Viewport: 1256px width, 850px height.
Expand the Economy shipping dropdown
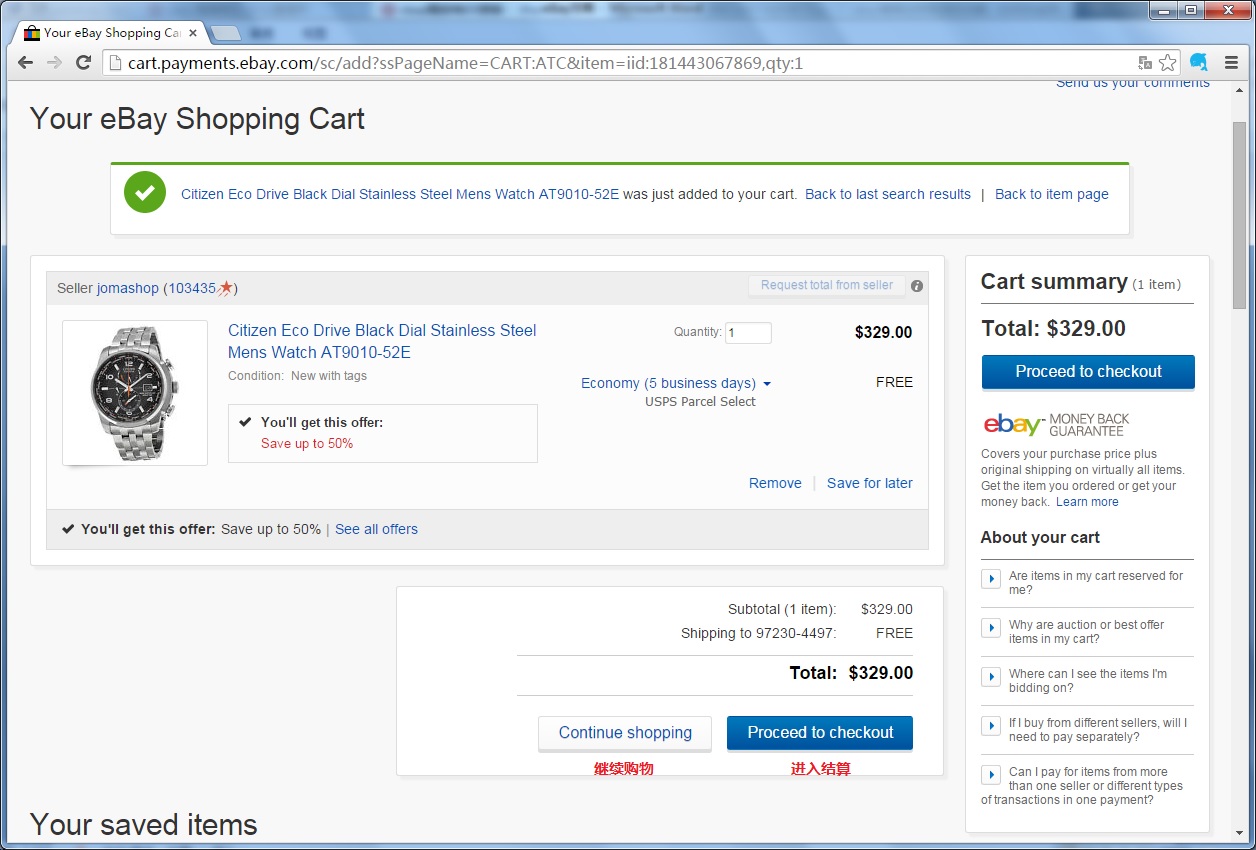click(767, 384)
